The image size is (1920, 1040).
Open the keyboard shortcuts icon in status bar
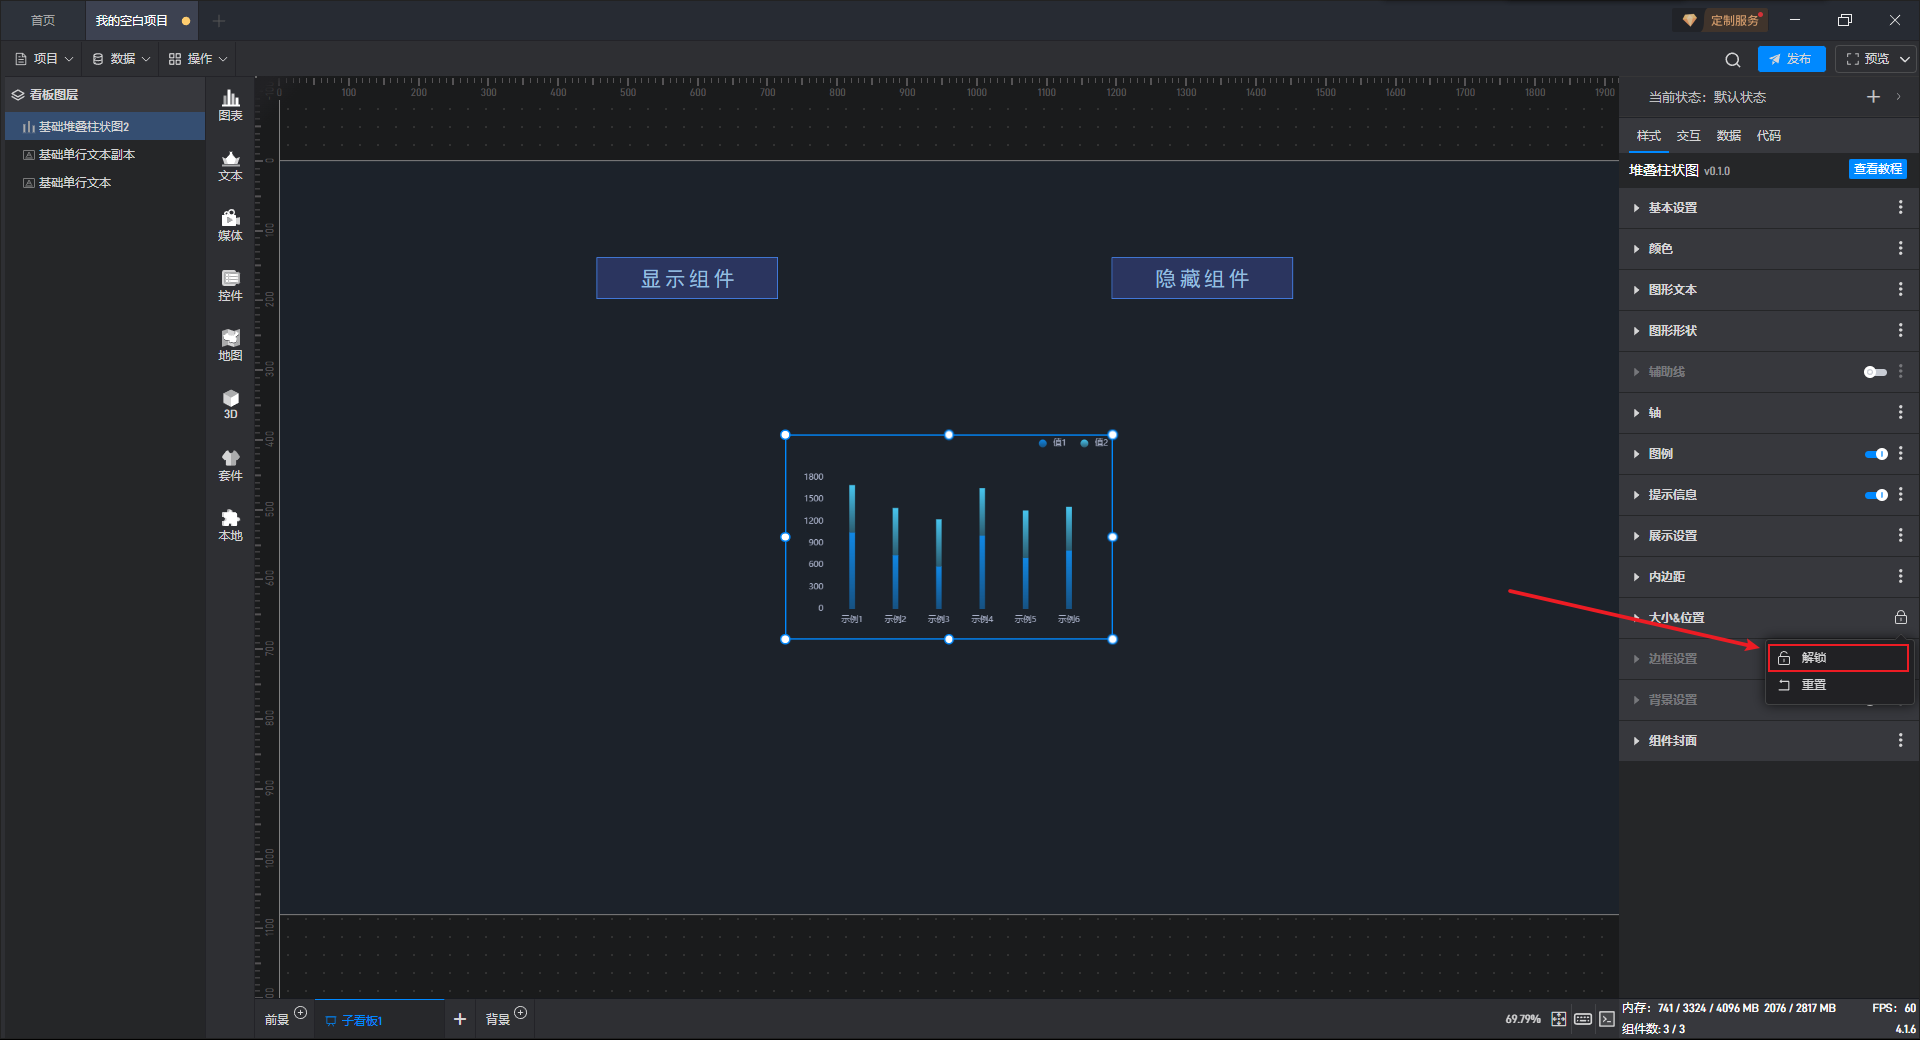(1583, 1019)
